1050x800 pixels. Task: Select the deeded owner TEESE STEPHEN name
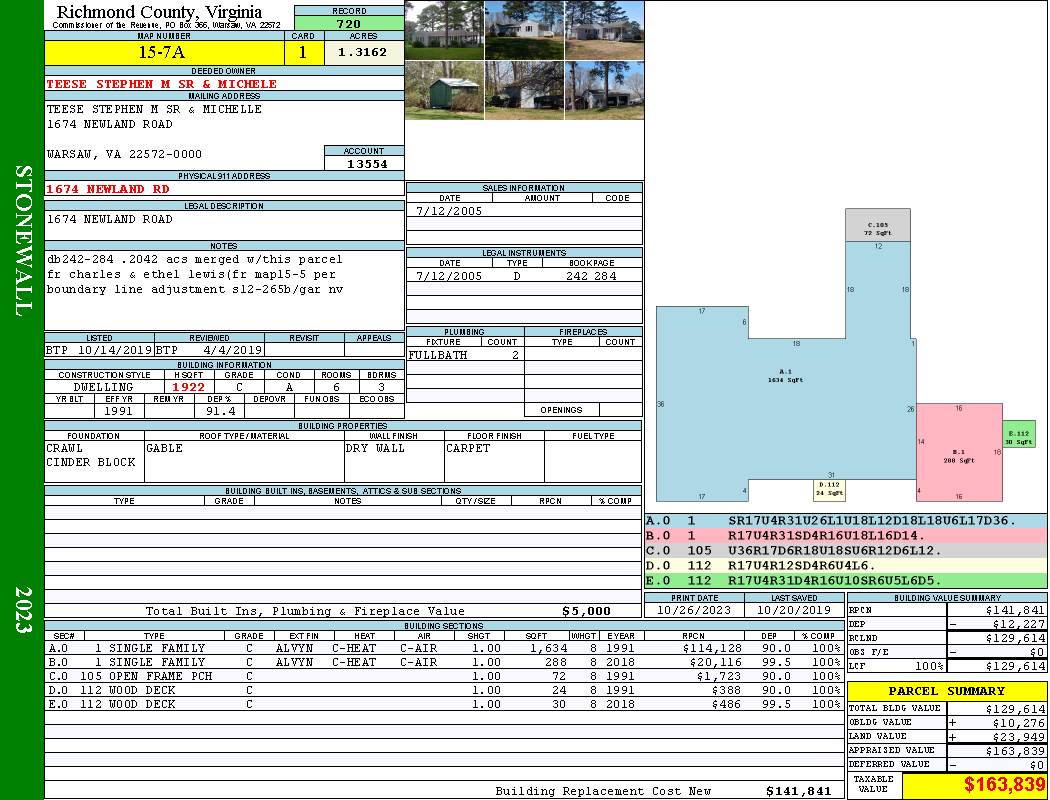161,84
